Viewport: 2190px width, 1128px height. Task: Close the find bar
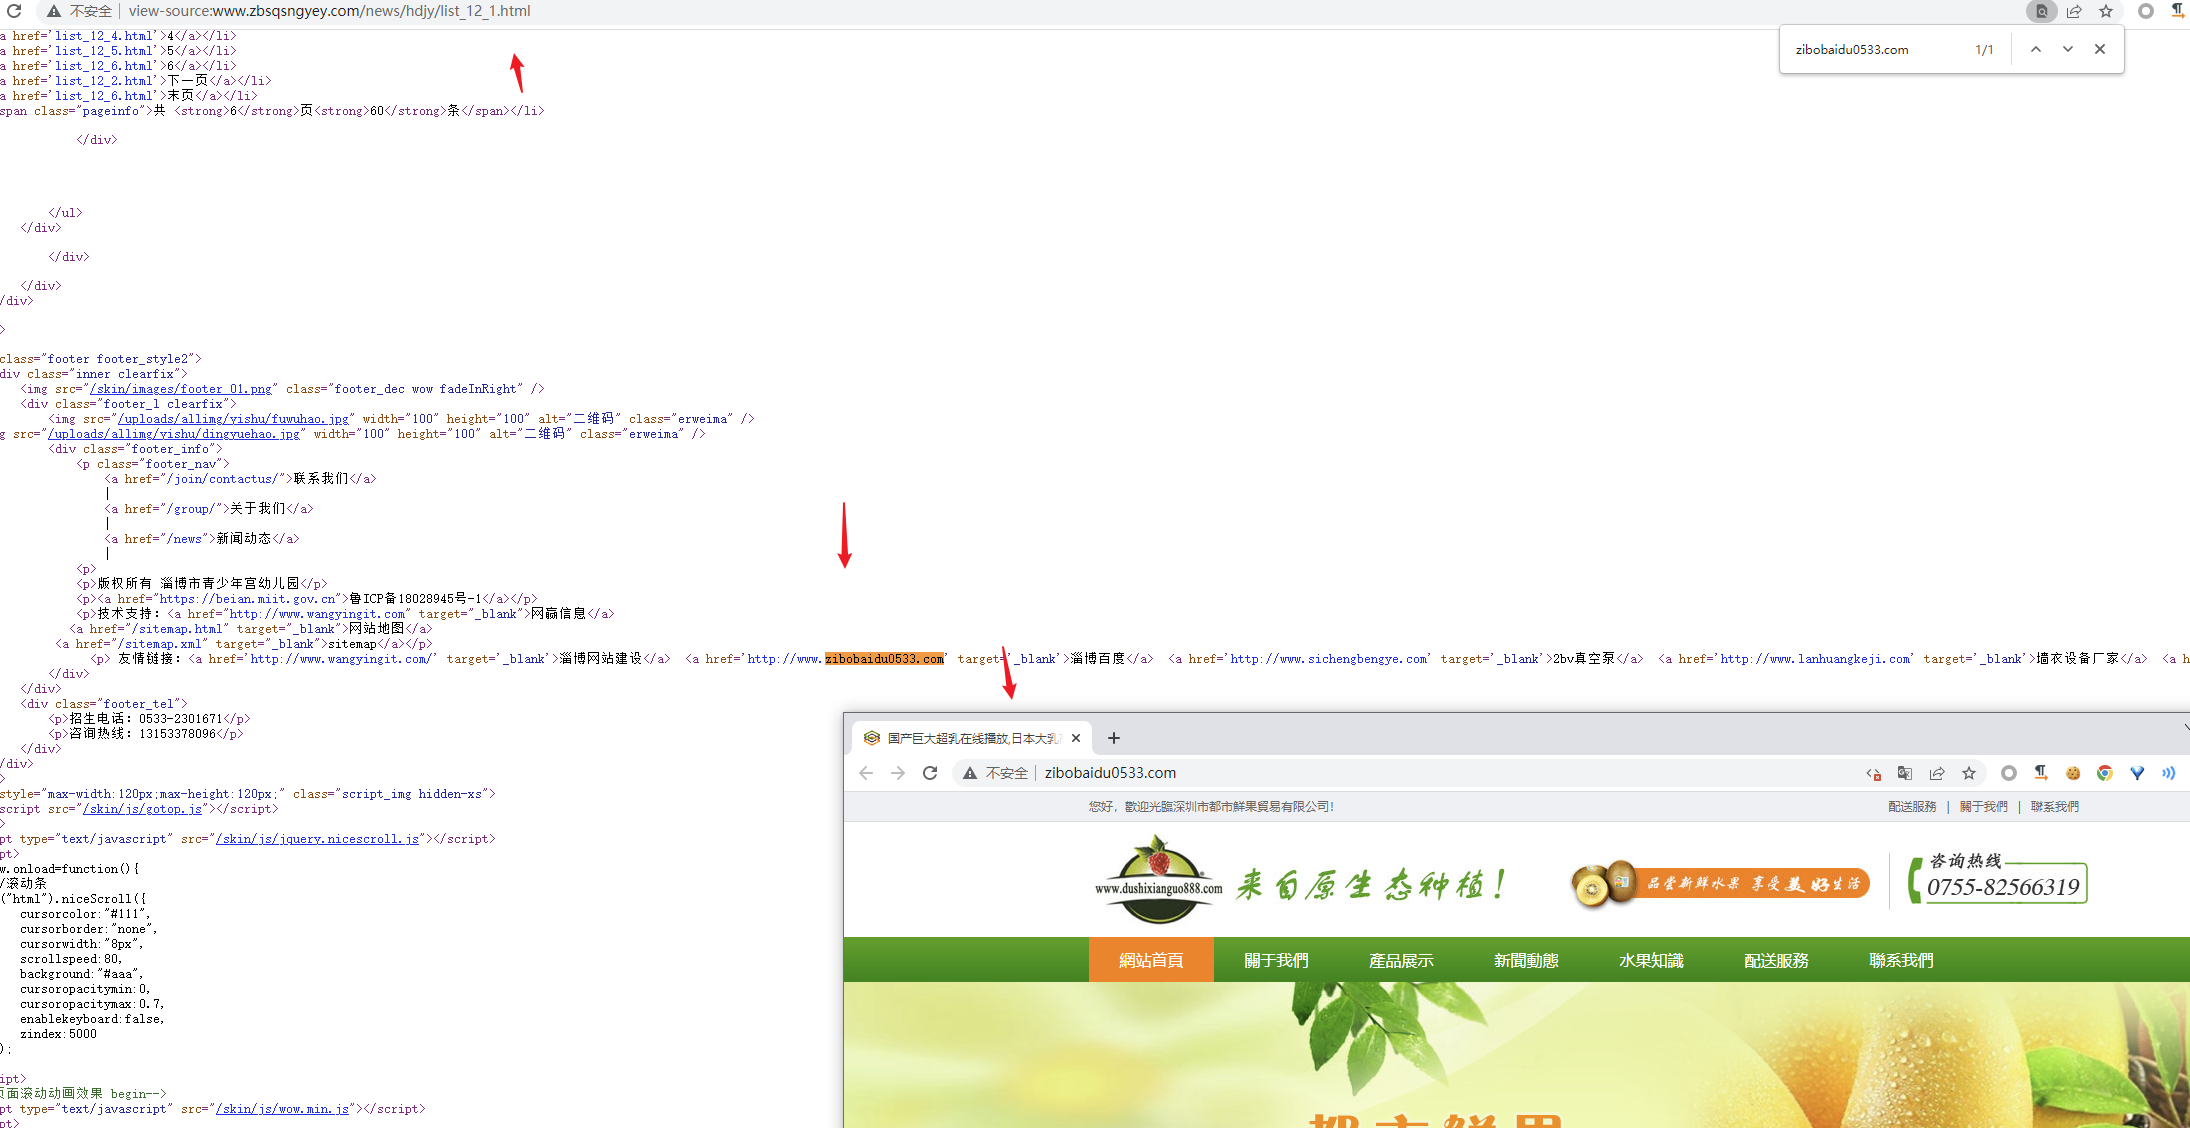[x=2100, y=49]
